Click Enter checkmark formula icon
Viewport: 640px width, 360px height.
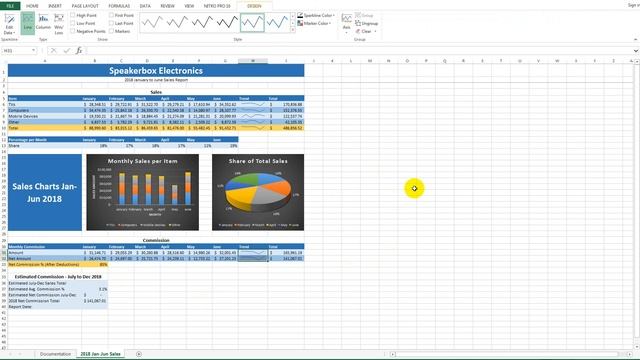coord(66,51)
